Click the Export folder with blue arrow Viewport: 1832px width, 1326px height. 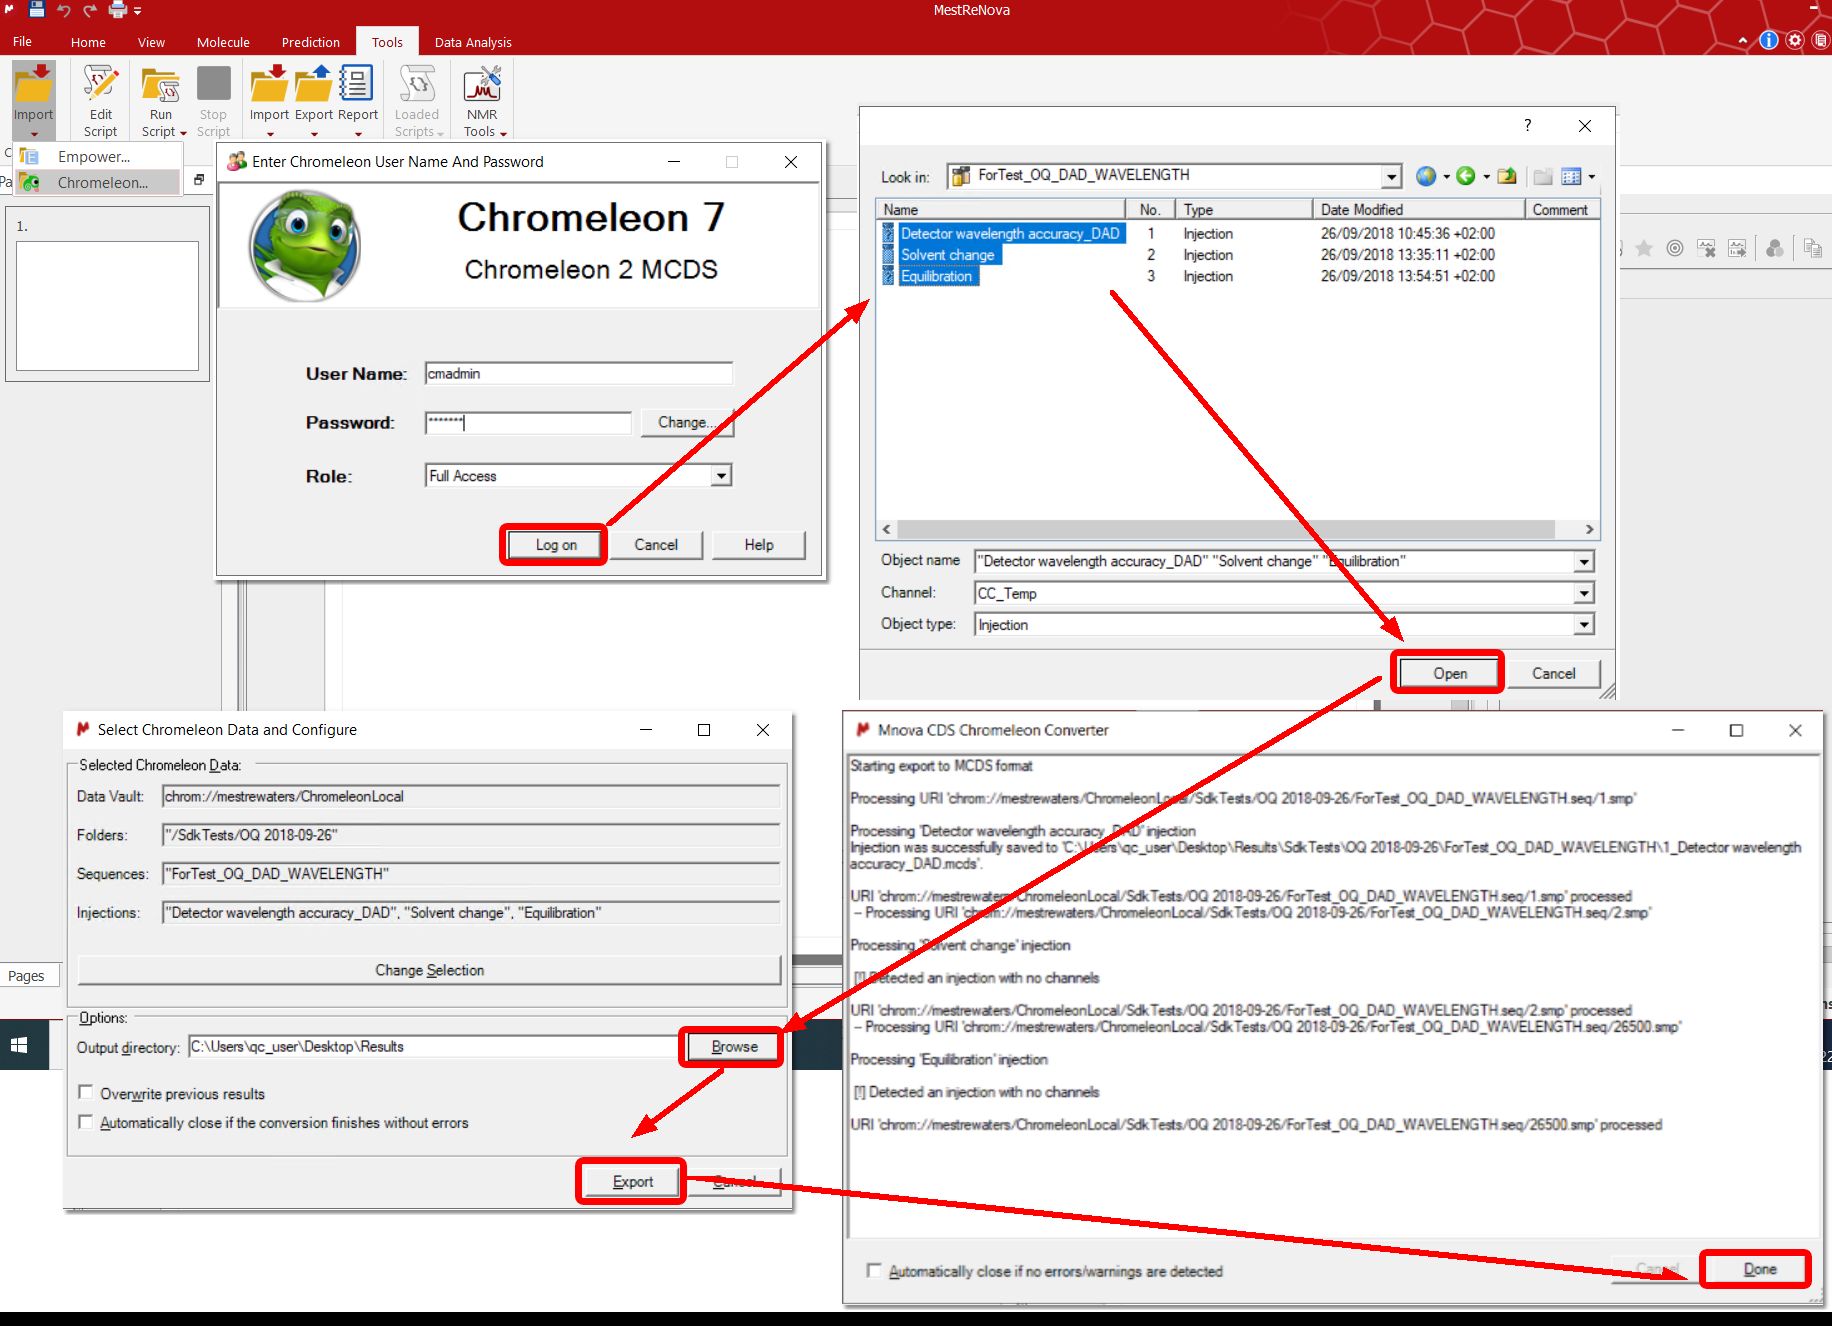point(313,84)
